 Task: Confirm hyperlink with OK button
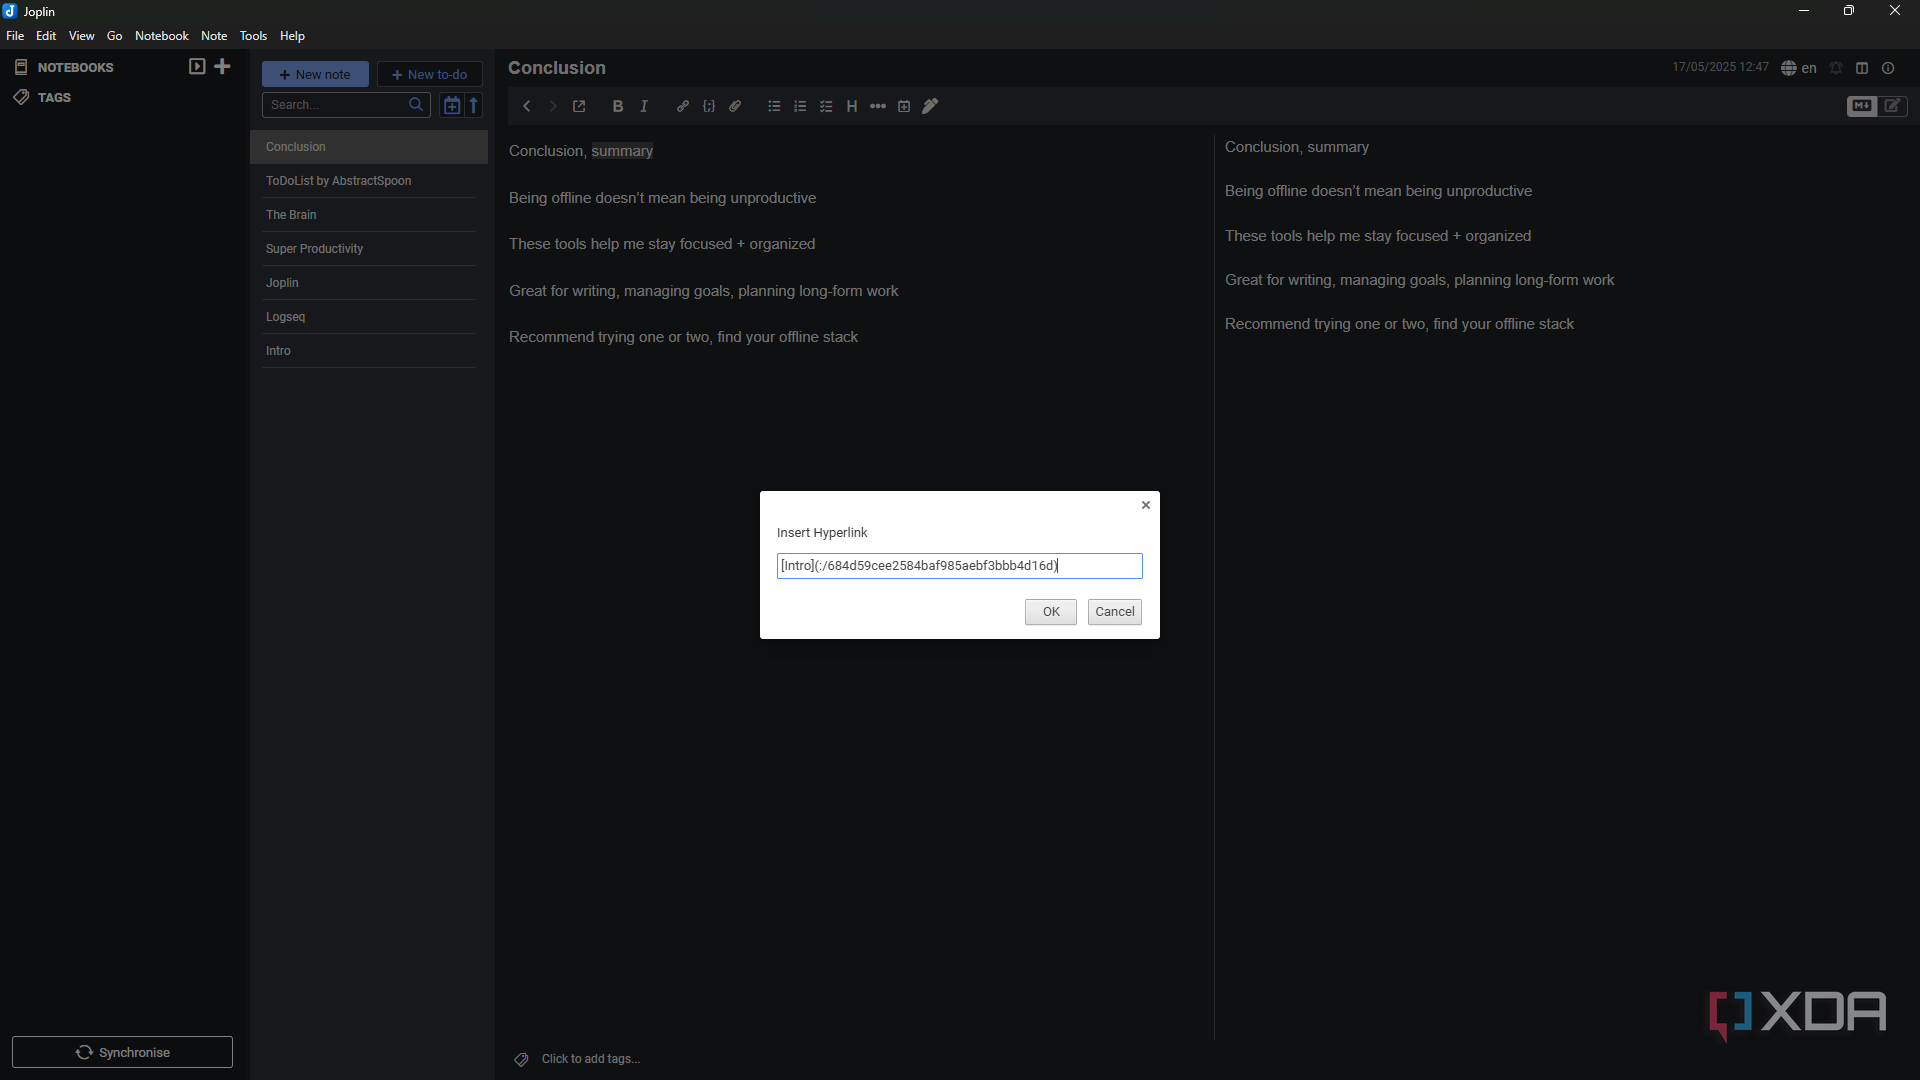coord(1051,612)
